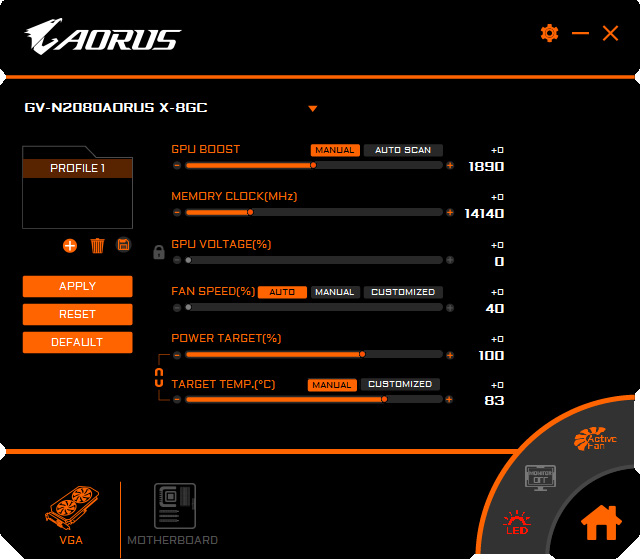Switch GPU Boost to AUTO SCAN
The image size is (640, 559).
point(403,150)
